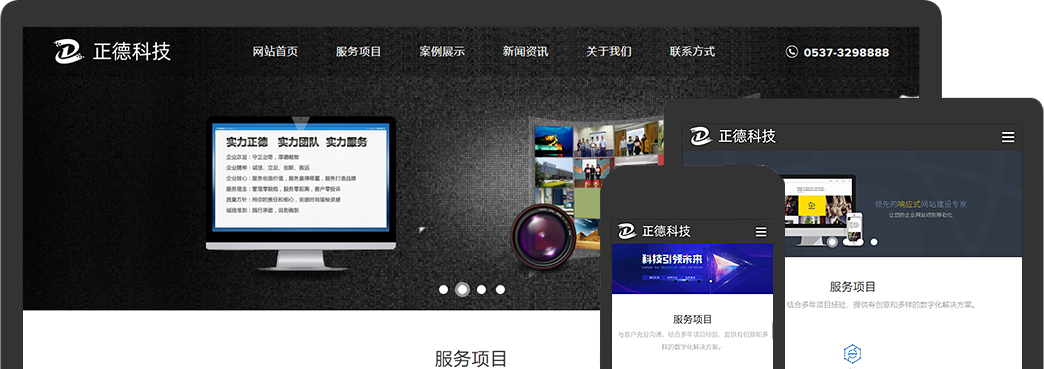Click the 关于我们 navigation link

point(609,51)
